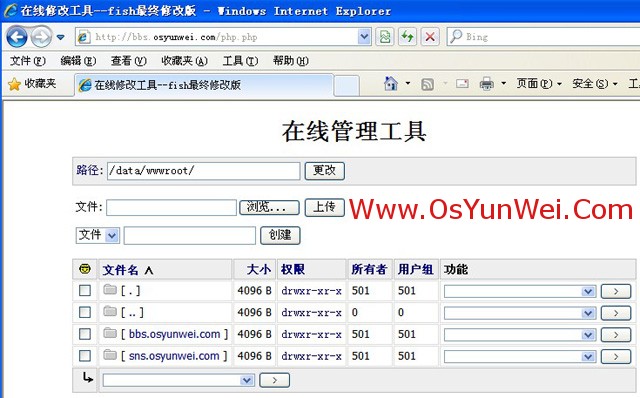This screenshot has height=398, width=640.
Task: Check the box for bbs.osyunwei.com folder
Action: [85, 334]
